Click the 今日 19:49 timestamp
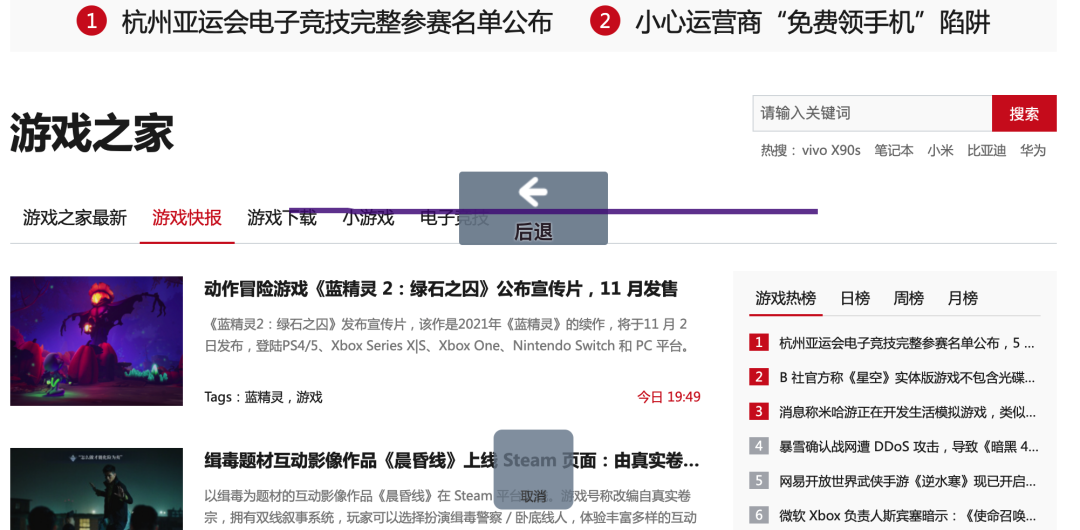Screen dimensions: 1080x530 click(x=669, y=397)
